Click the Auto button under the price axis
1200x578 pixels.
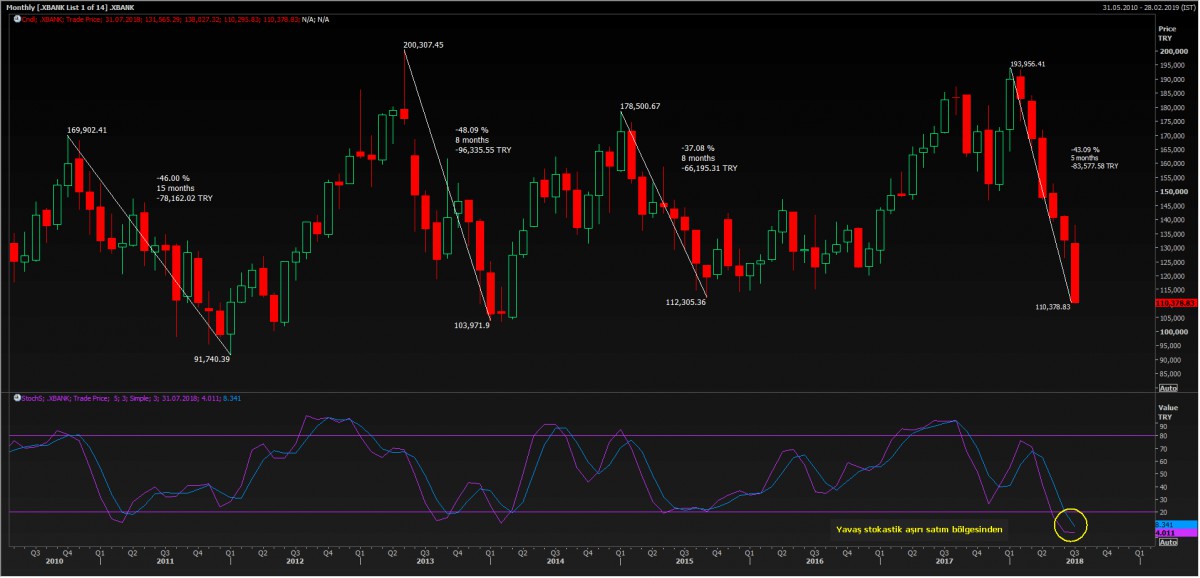click(1167, 387)
